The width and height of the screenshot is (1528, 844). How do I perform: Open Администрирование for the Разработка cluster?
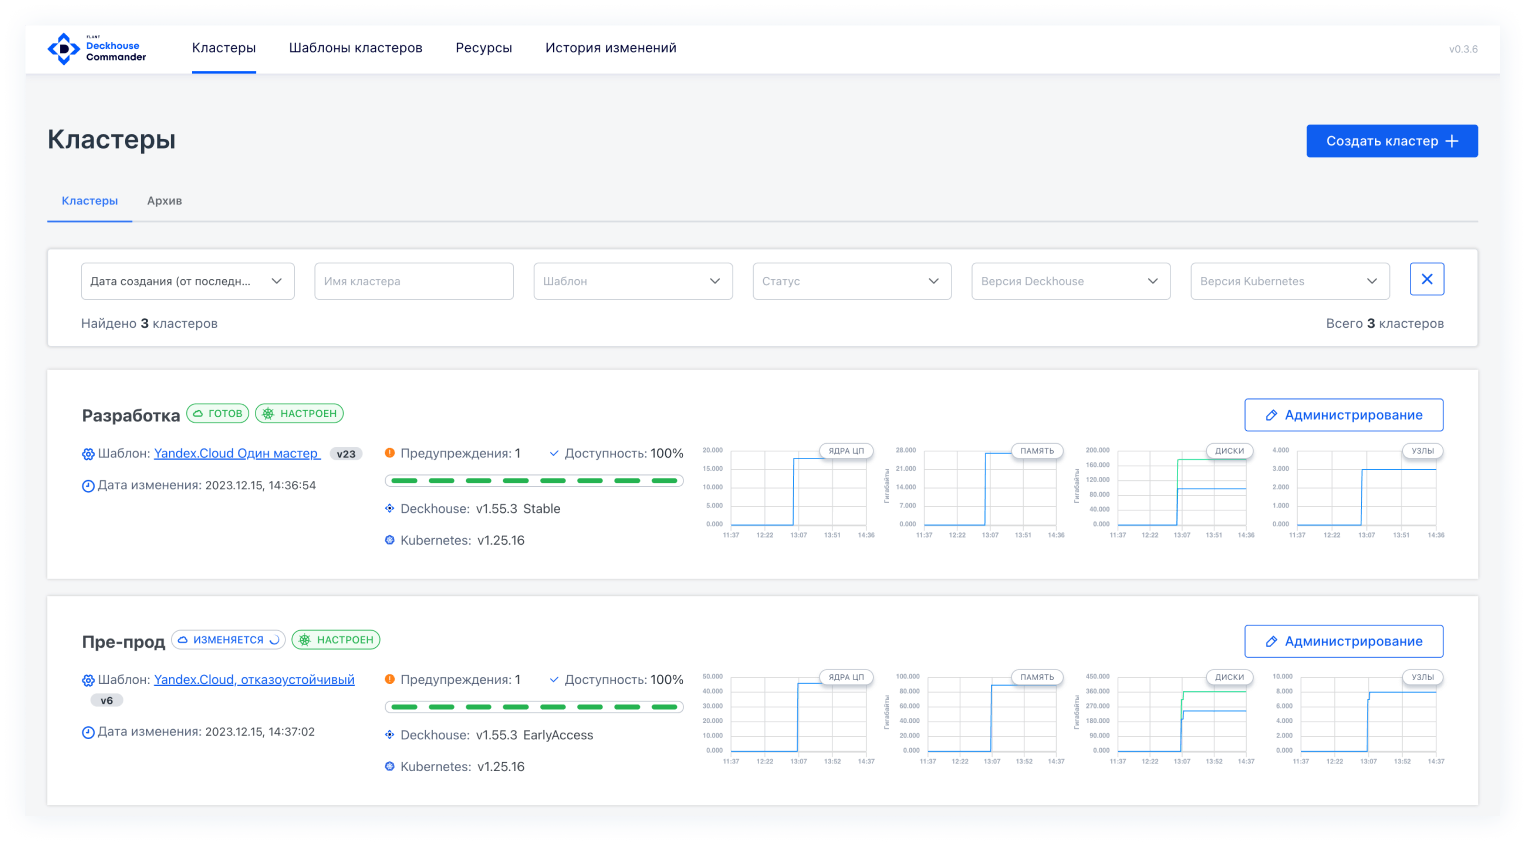click(x=1344, y=415)
